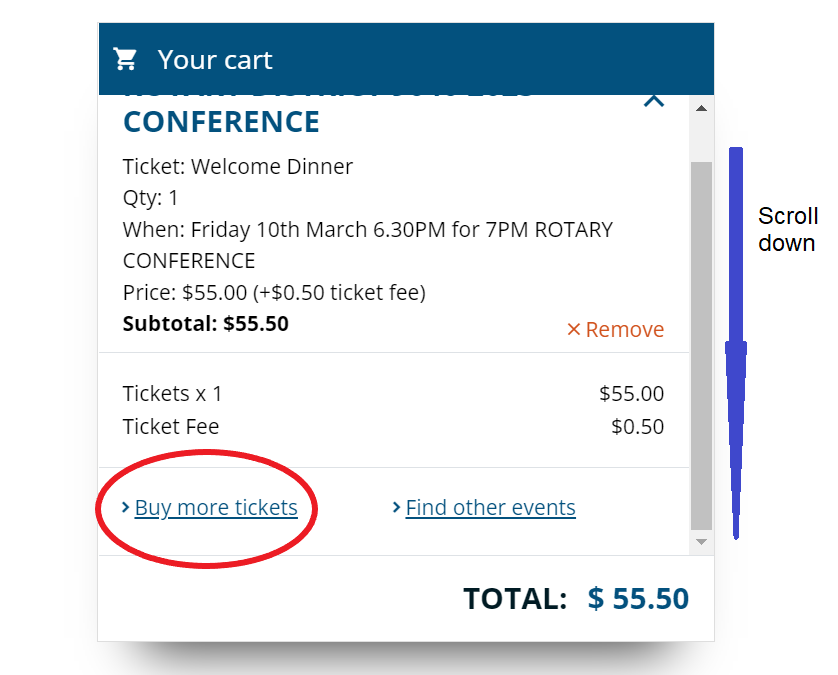Click arrow icon beside Find other events

(x=396, y=507)
